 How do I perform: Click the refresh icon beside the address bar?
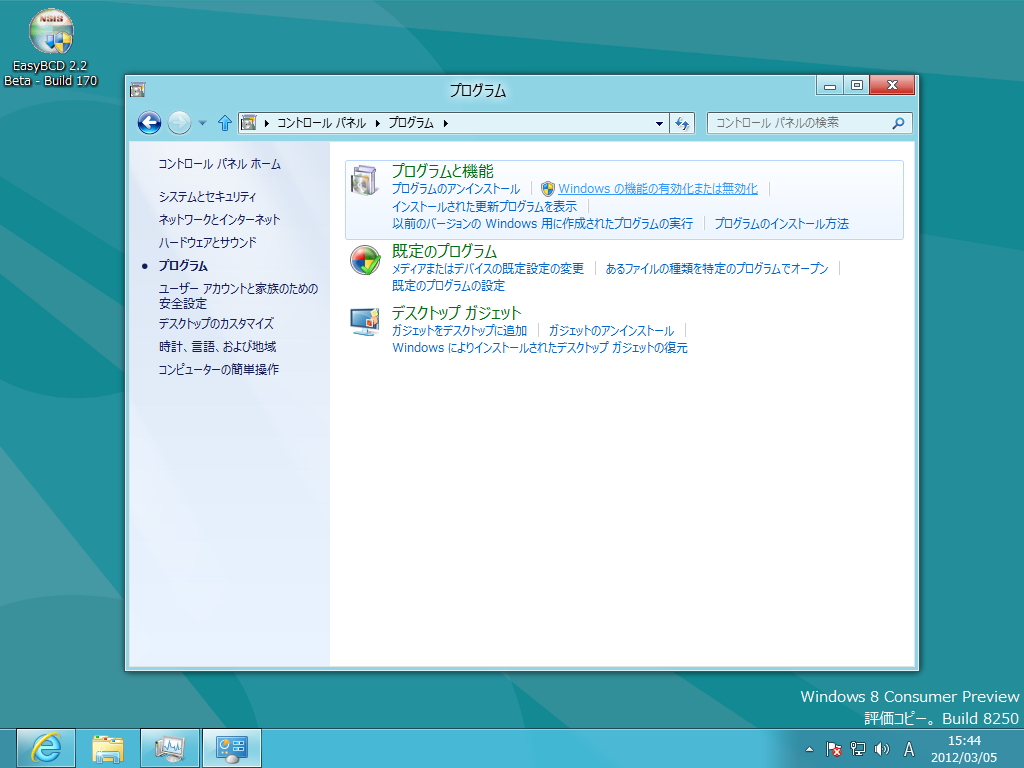pos(682,123)
